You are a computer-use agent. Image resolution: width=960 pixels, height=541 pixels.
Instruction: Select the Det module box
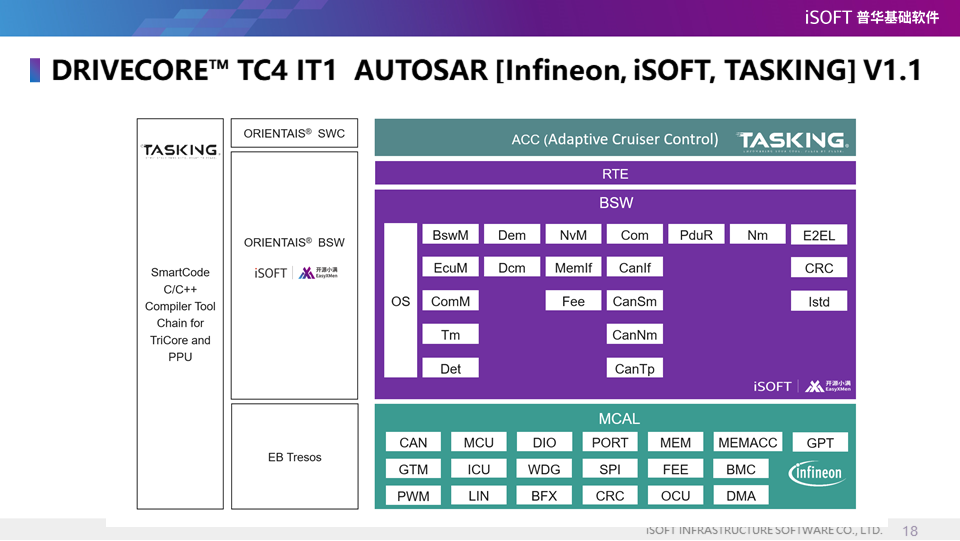click(450, 368)
